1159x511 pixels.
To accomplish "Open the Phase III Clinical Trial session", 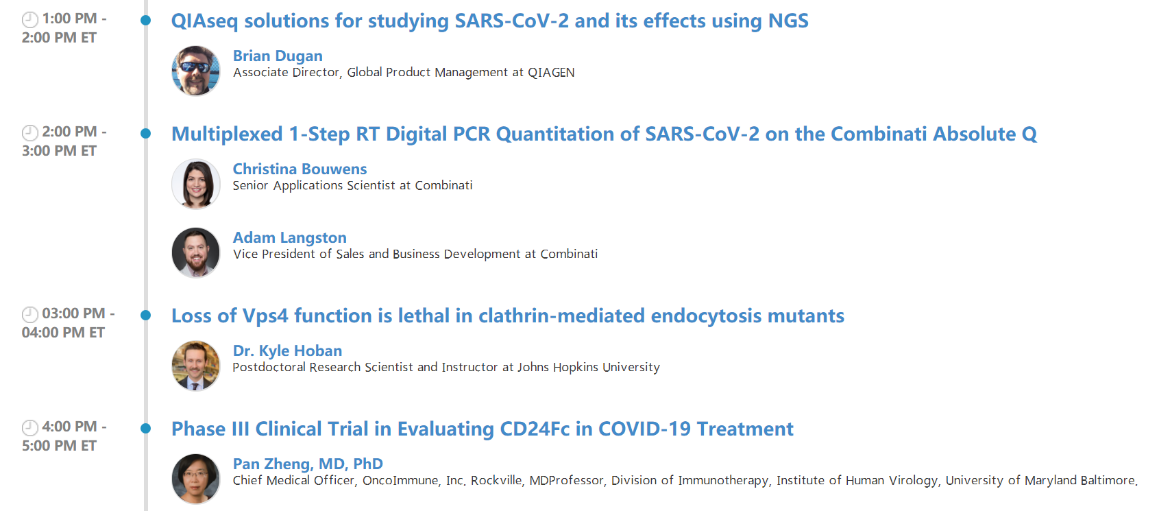I will point(483,429).
